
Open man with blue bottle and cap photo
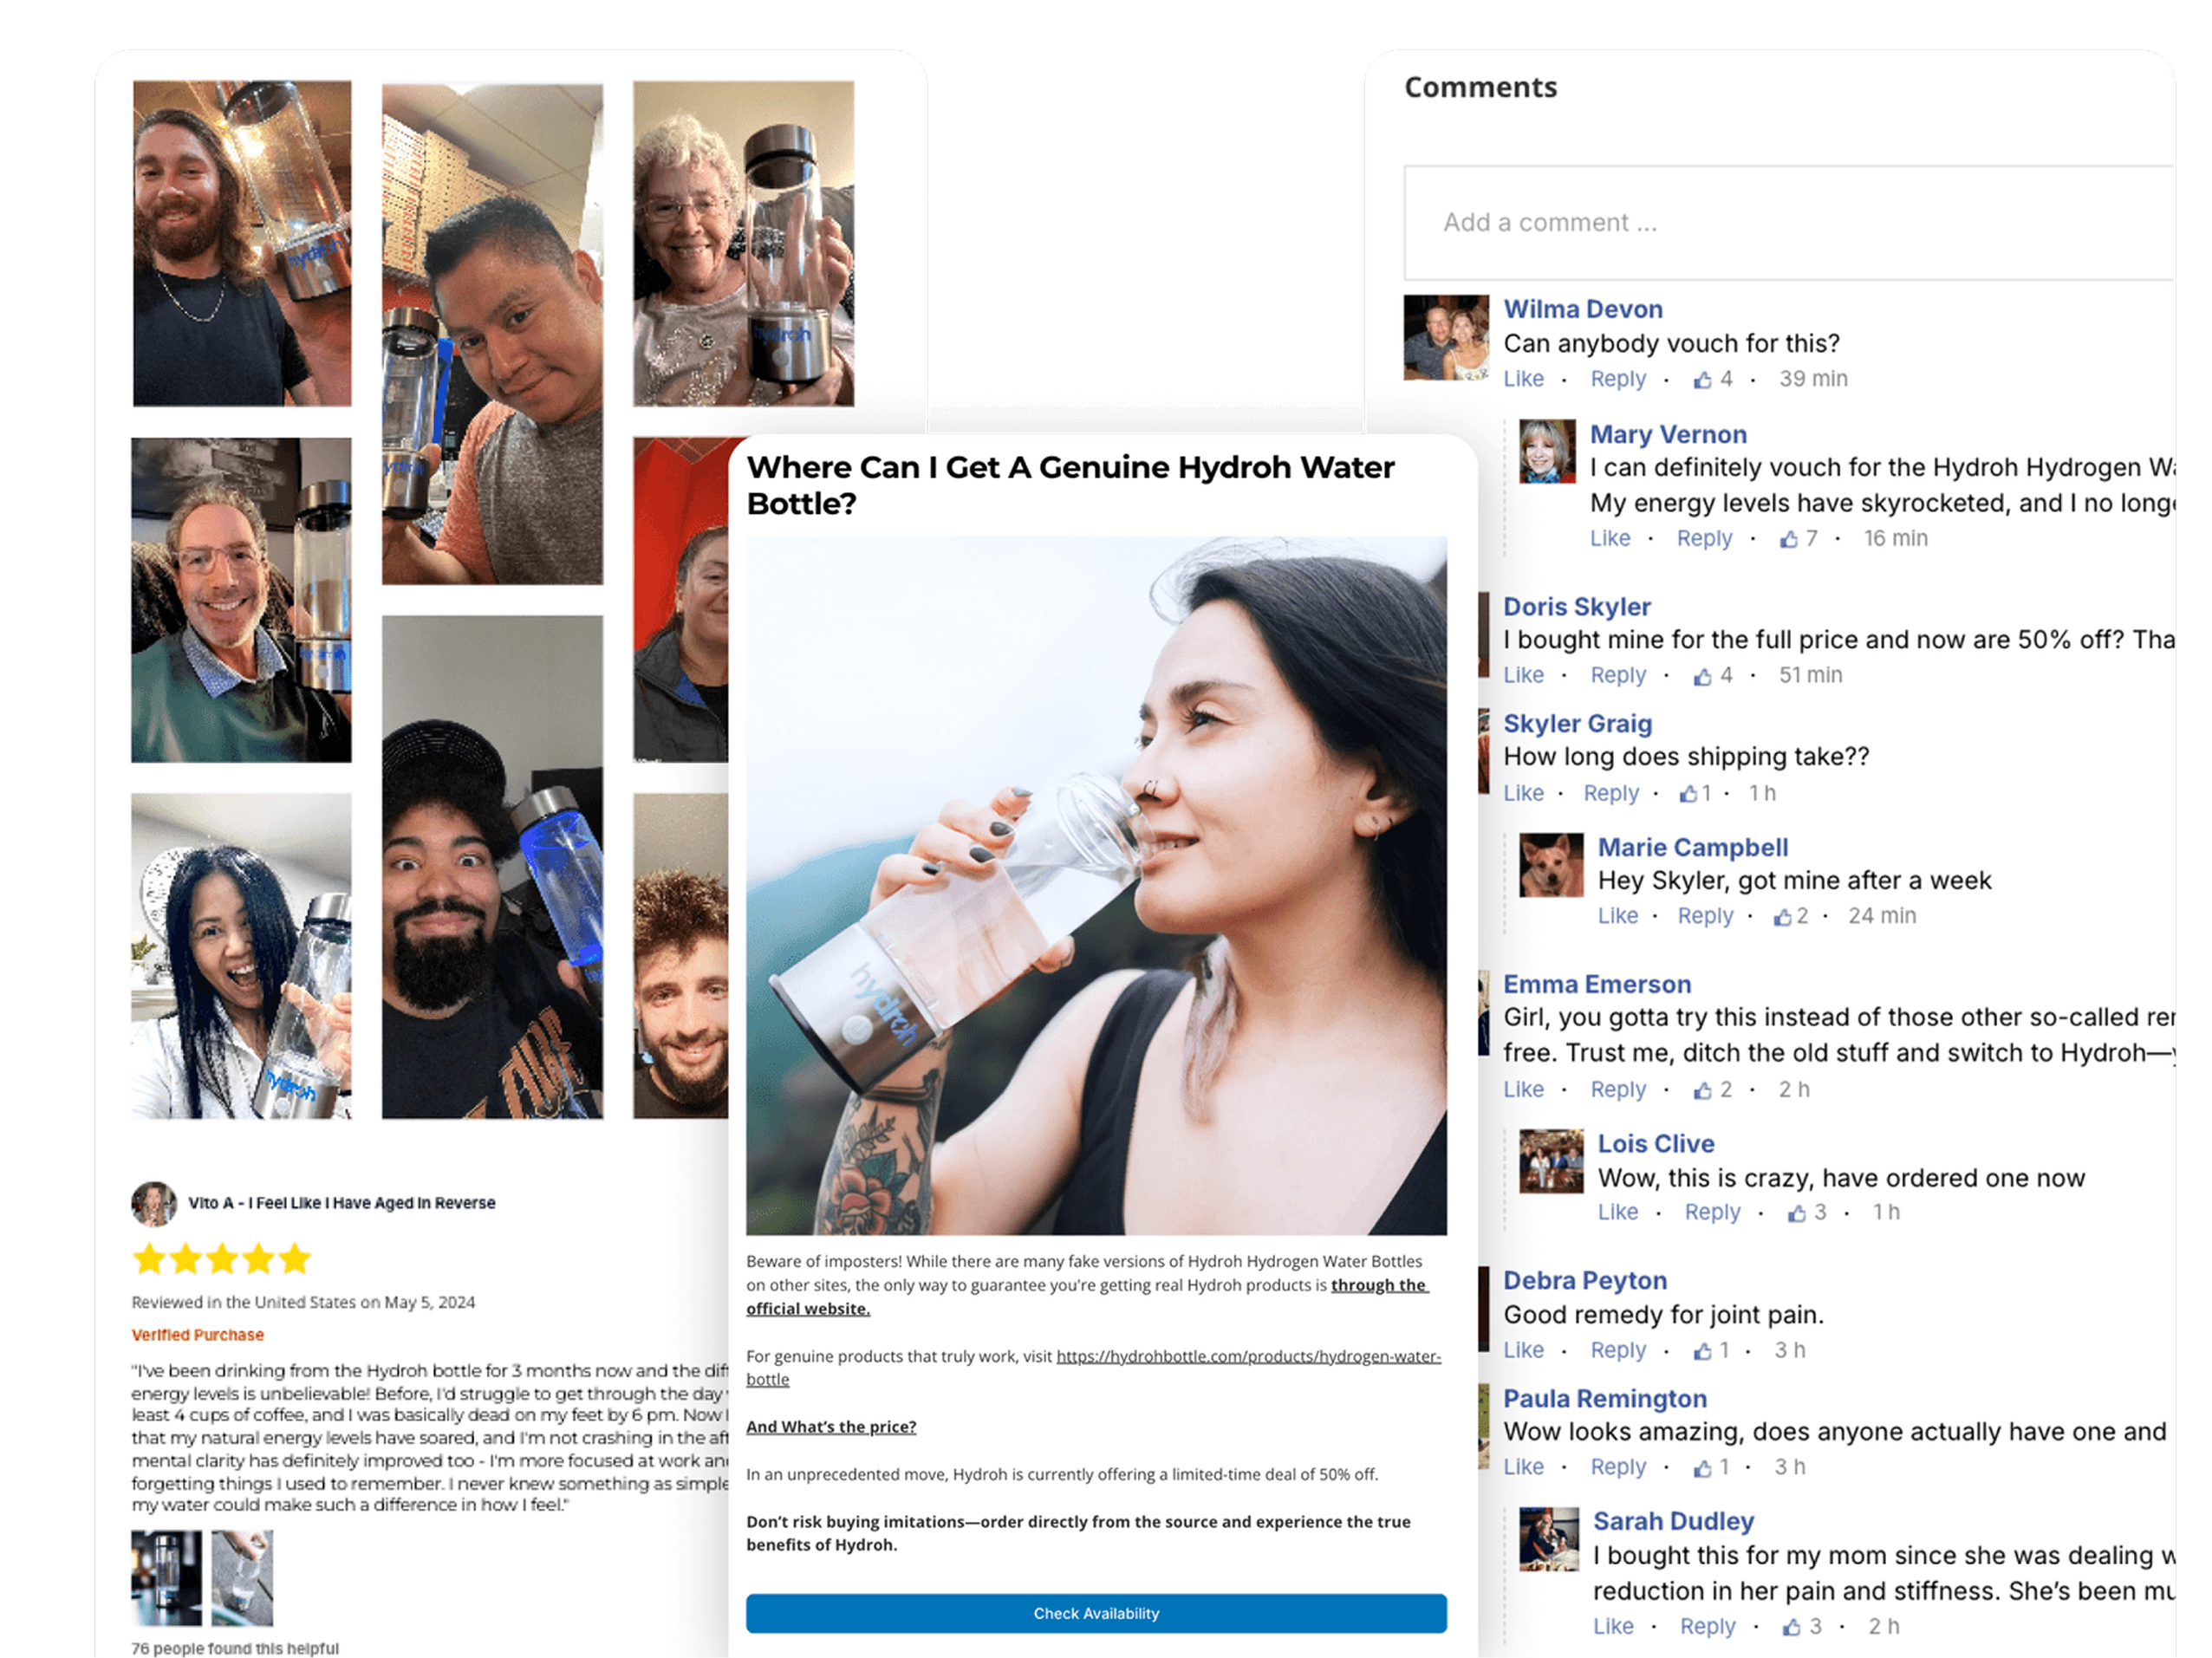(492, 867)
